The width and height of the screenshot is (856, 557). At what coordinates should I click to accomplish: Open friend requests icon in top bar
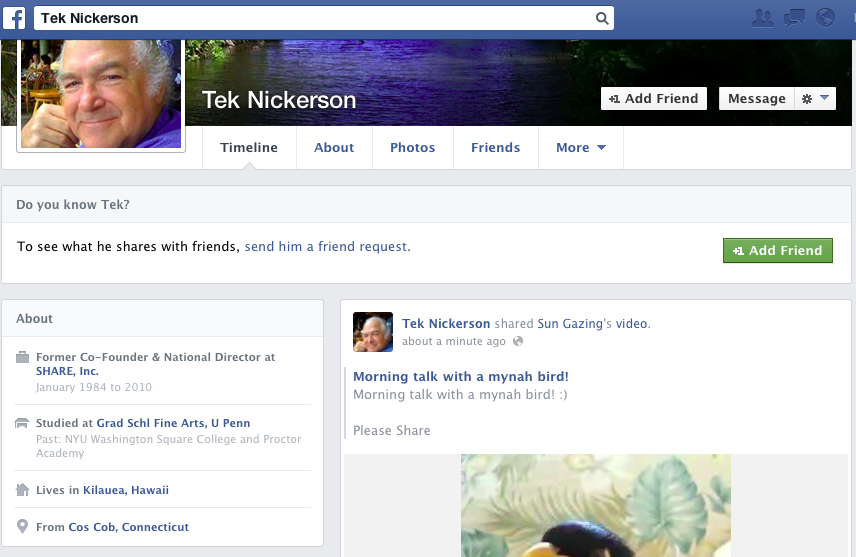click(x=763, y=17)
